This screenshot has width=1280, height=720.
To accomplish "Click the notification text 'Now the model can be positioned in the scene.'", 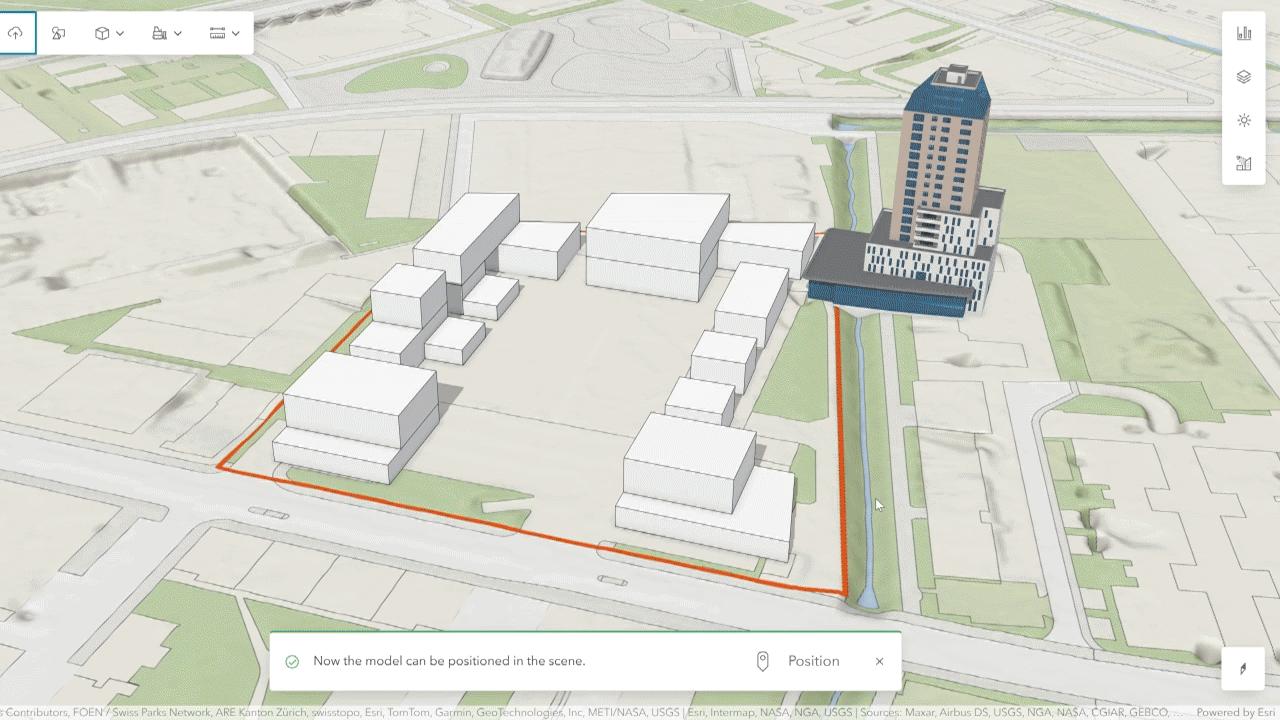I will coord(449,661).
